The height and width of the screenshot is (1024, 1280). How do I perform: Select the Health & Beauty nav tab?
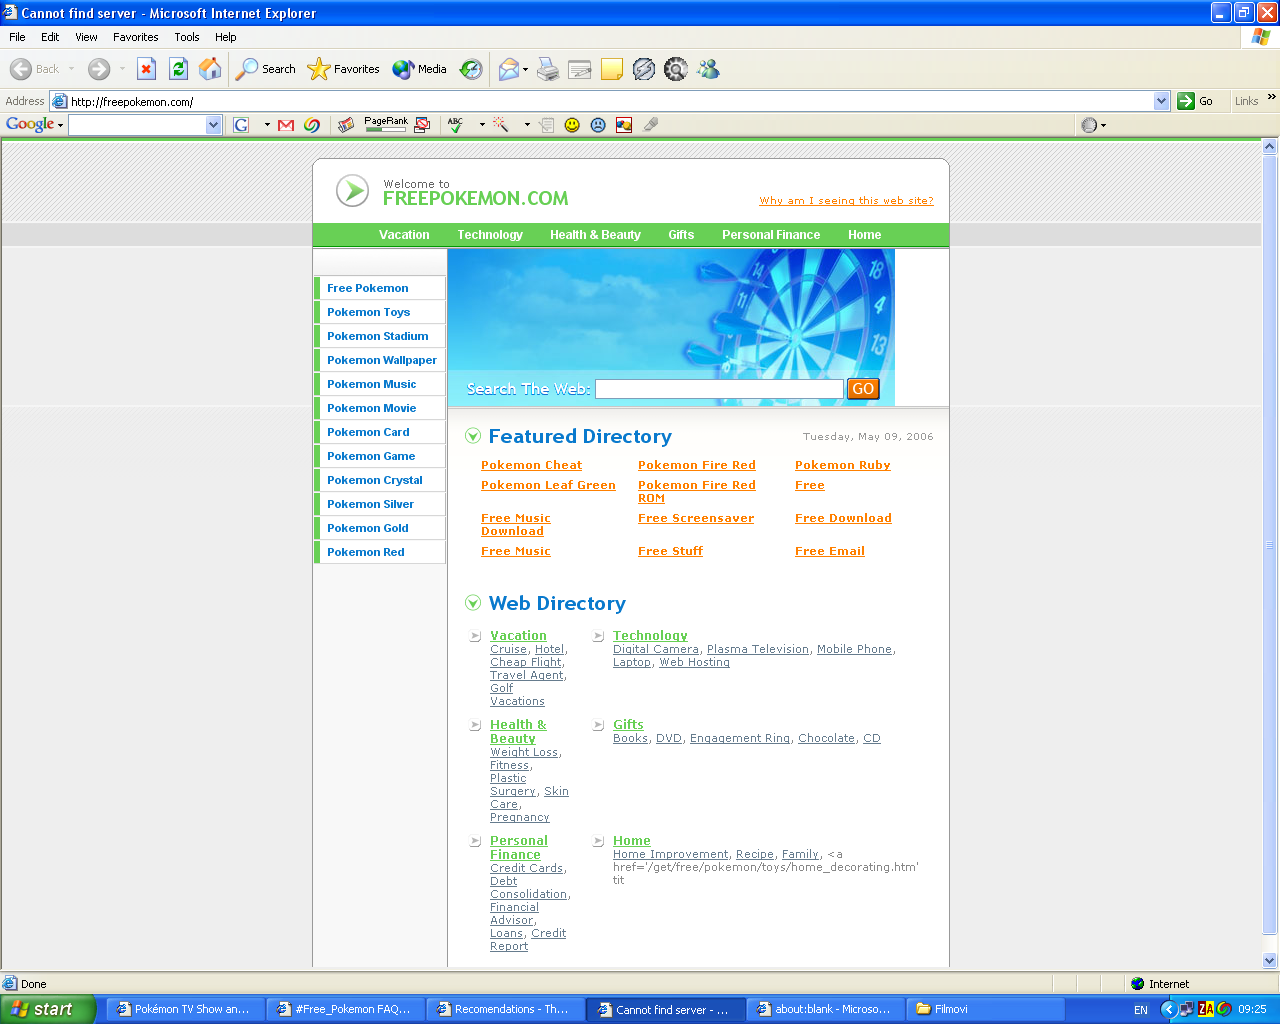pos(595,235)
